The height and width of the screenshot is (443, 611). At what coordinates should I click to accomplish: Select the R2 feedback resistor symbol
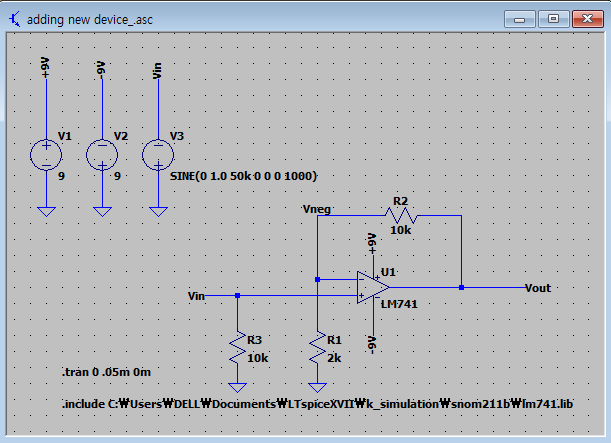pyautogui.click(x=401, y=215)
